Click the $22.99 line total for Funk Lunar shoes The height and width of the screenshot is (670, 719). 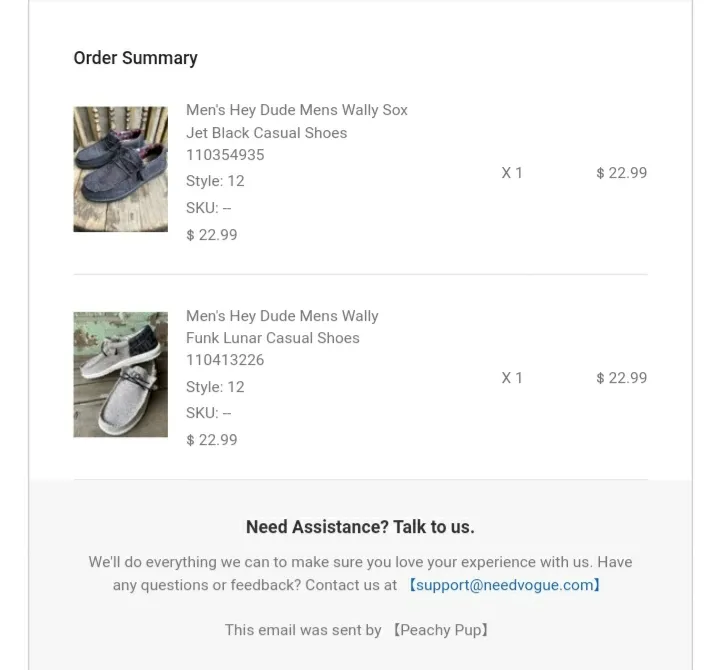click(622, 378)
